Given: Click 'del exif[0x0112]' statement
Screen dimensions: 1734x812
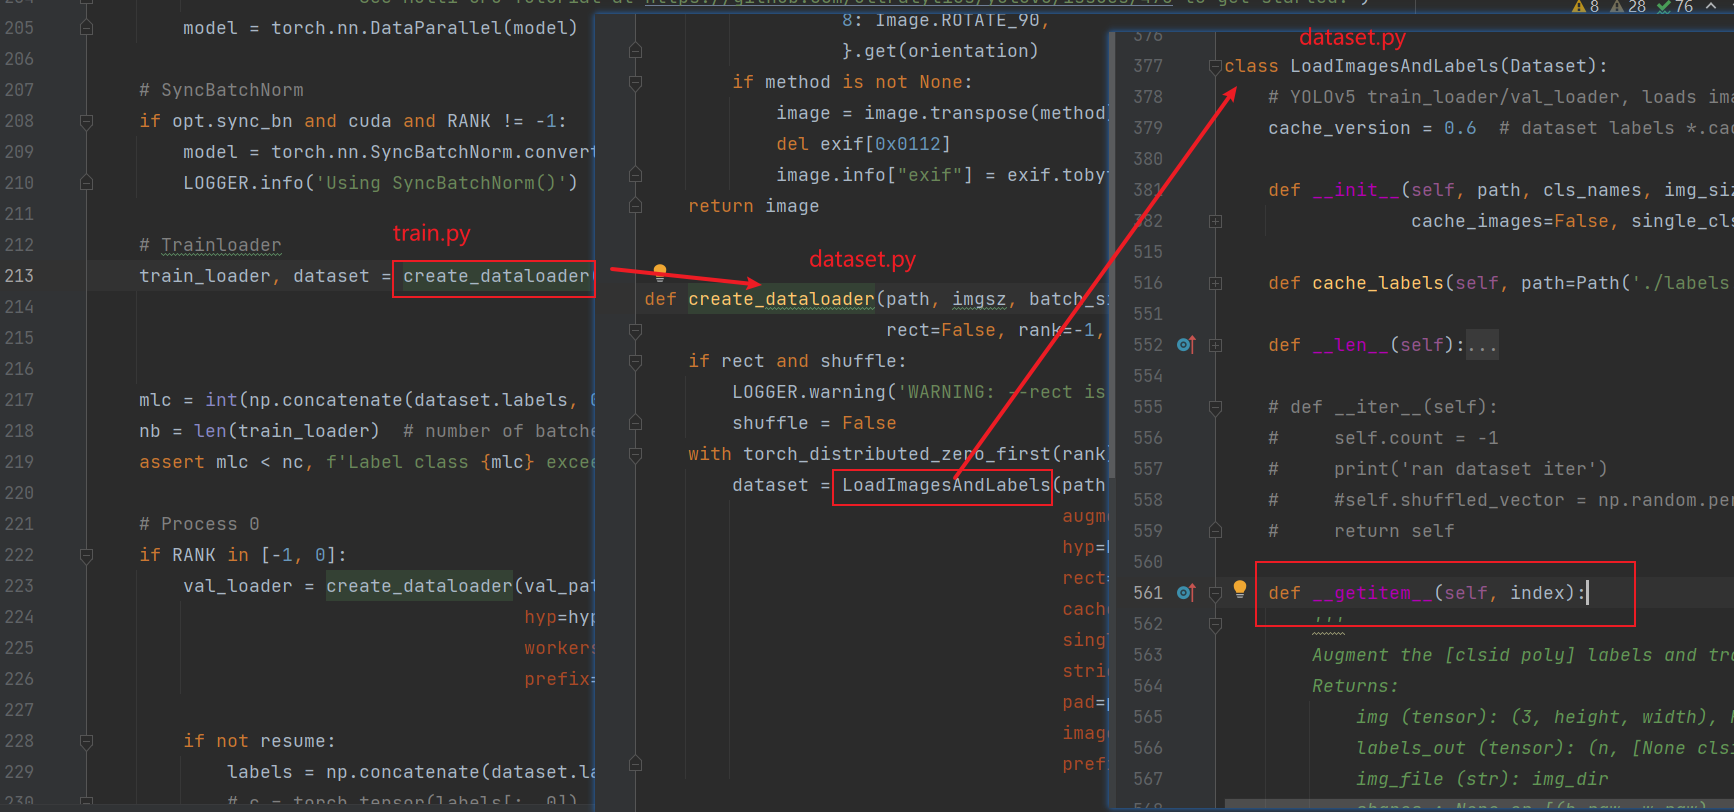Looking at the screenshot, I should point(863,144).
